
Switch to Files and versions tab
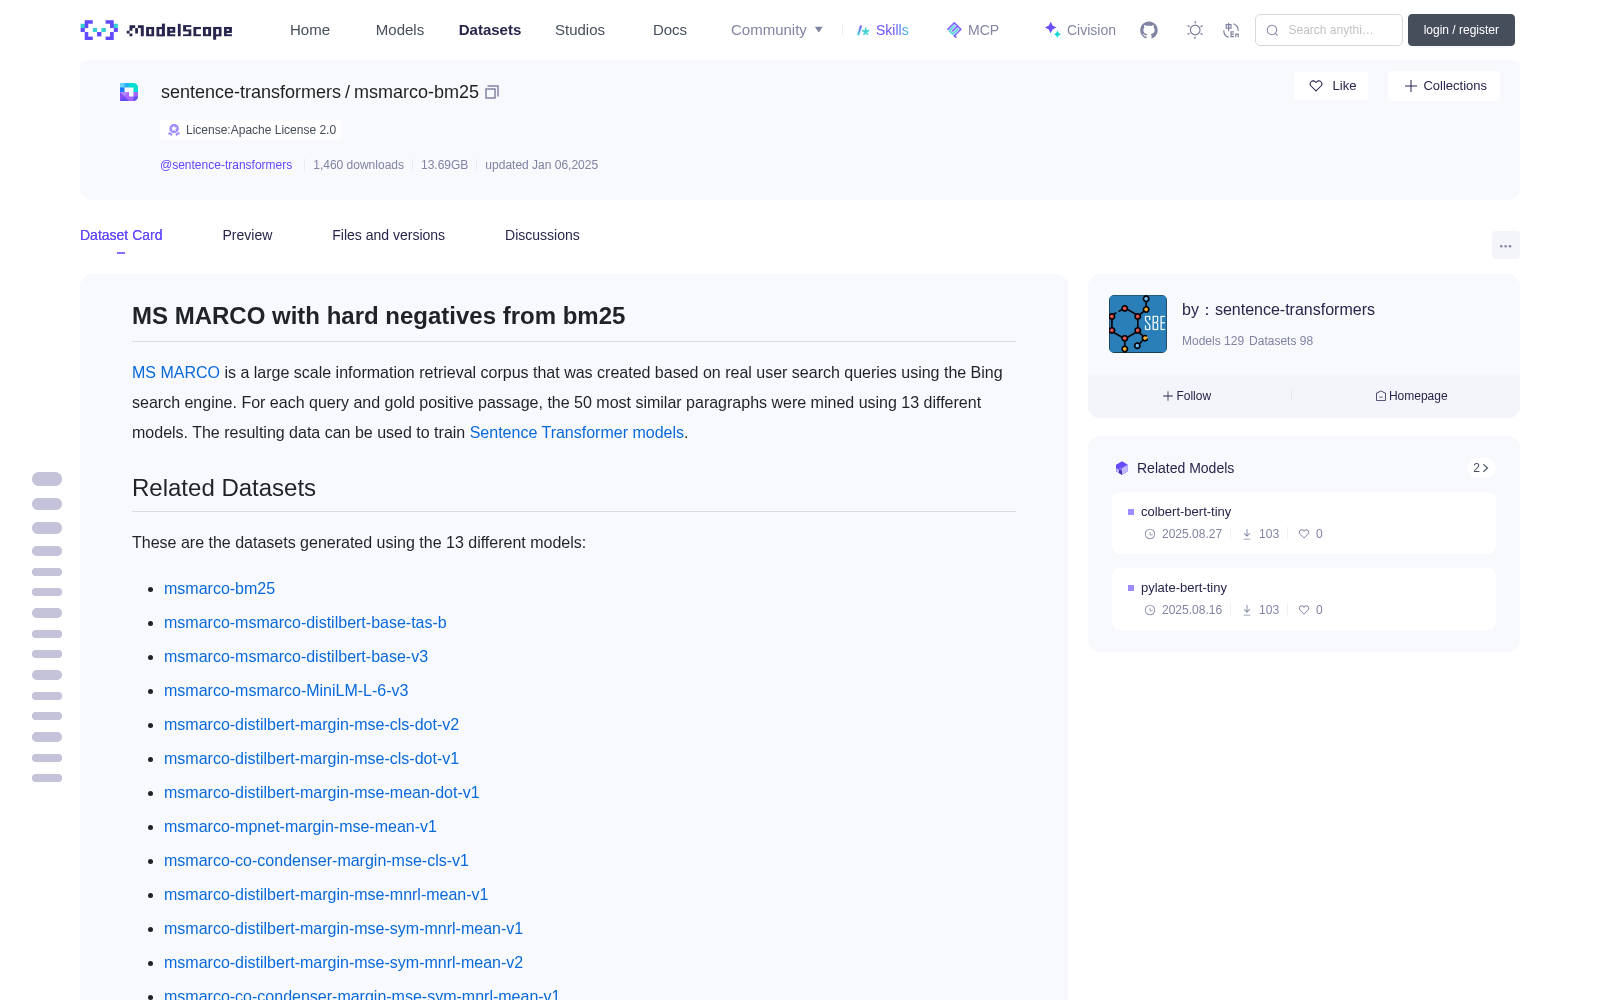(x=388, y=235)
